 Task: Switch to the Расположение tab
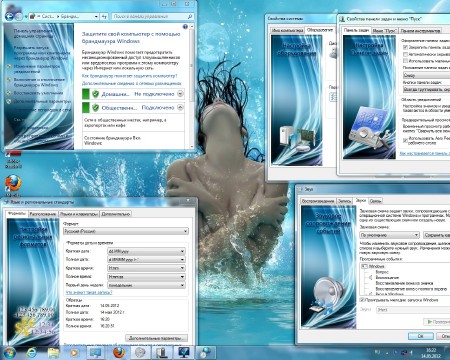click(x=43, y=214)
